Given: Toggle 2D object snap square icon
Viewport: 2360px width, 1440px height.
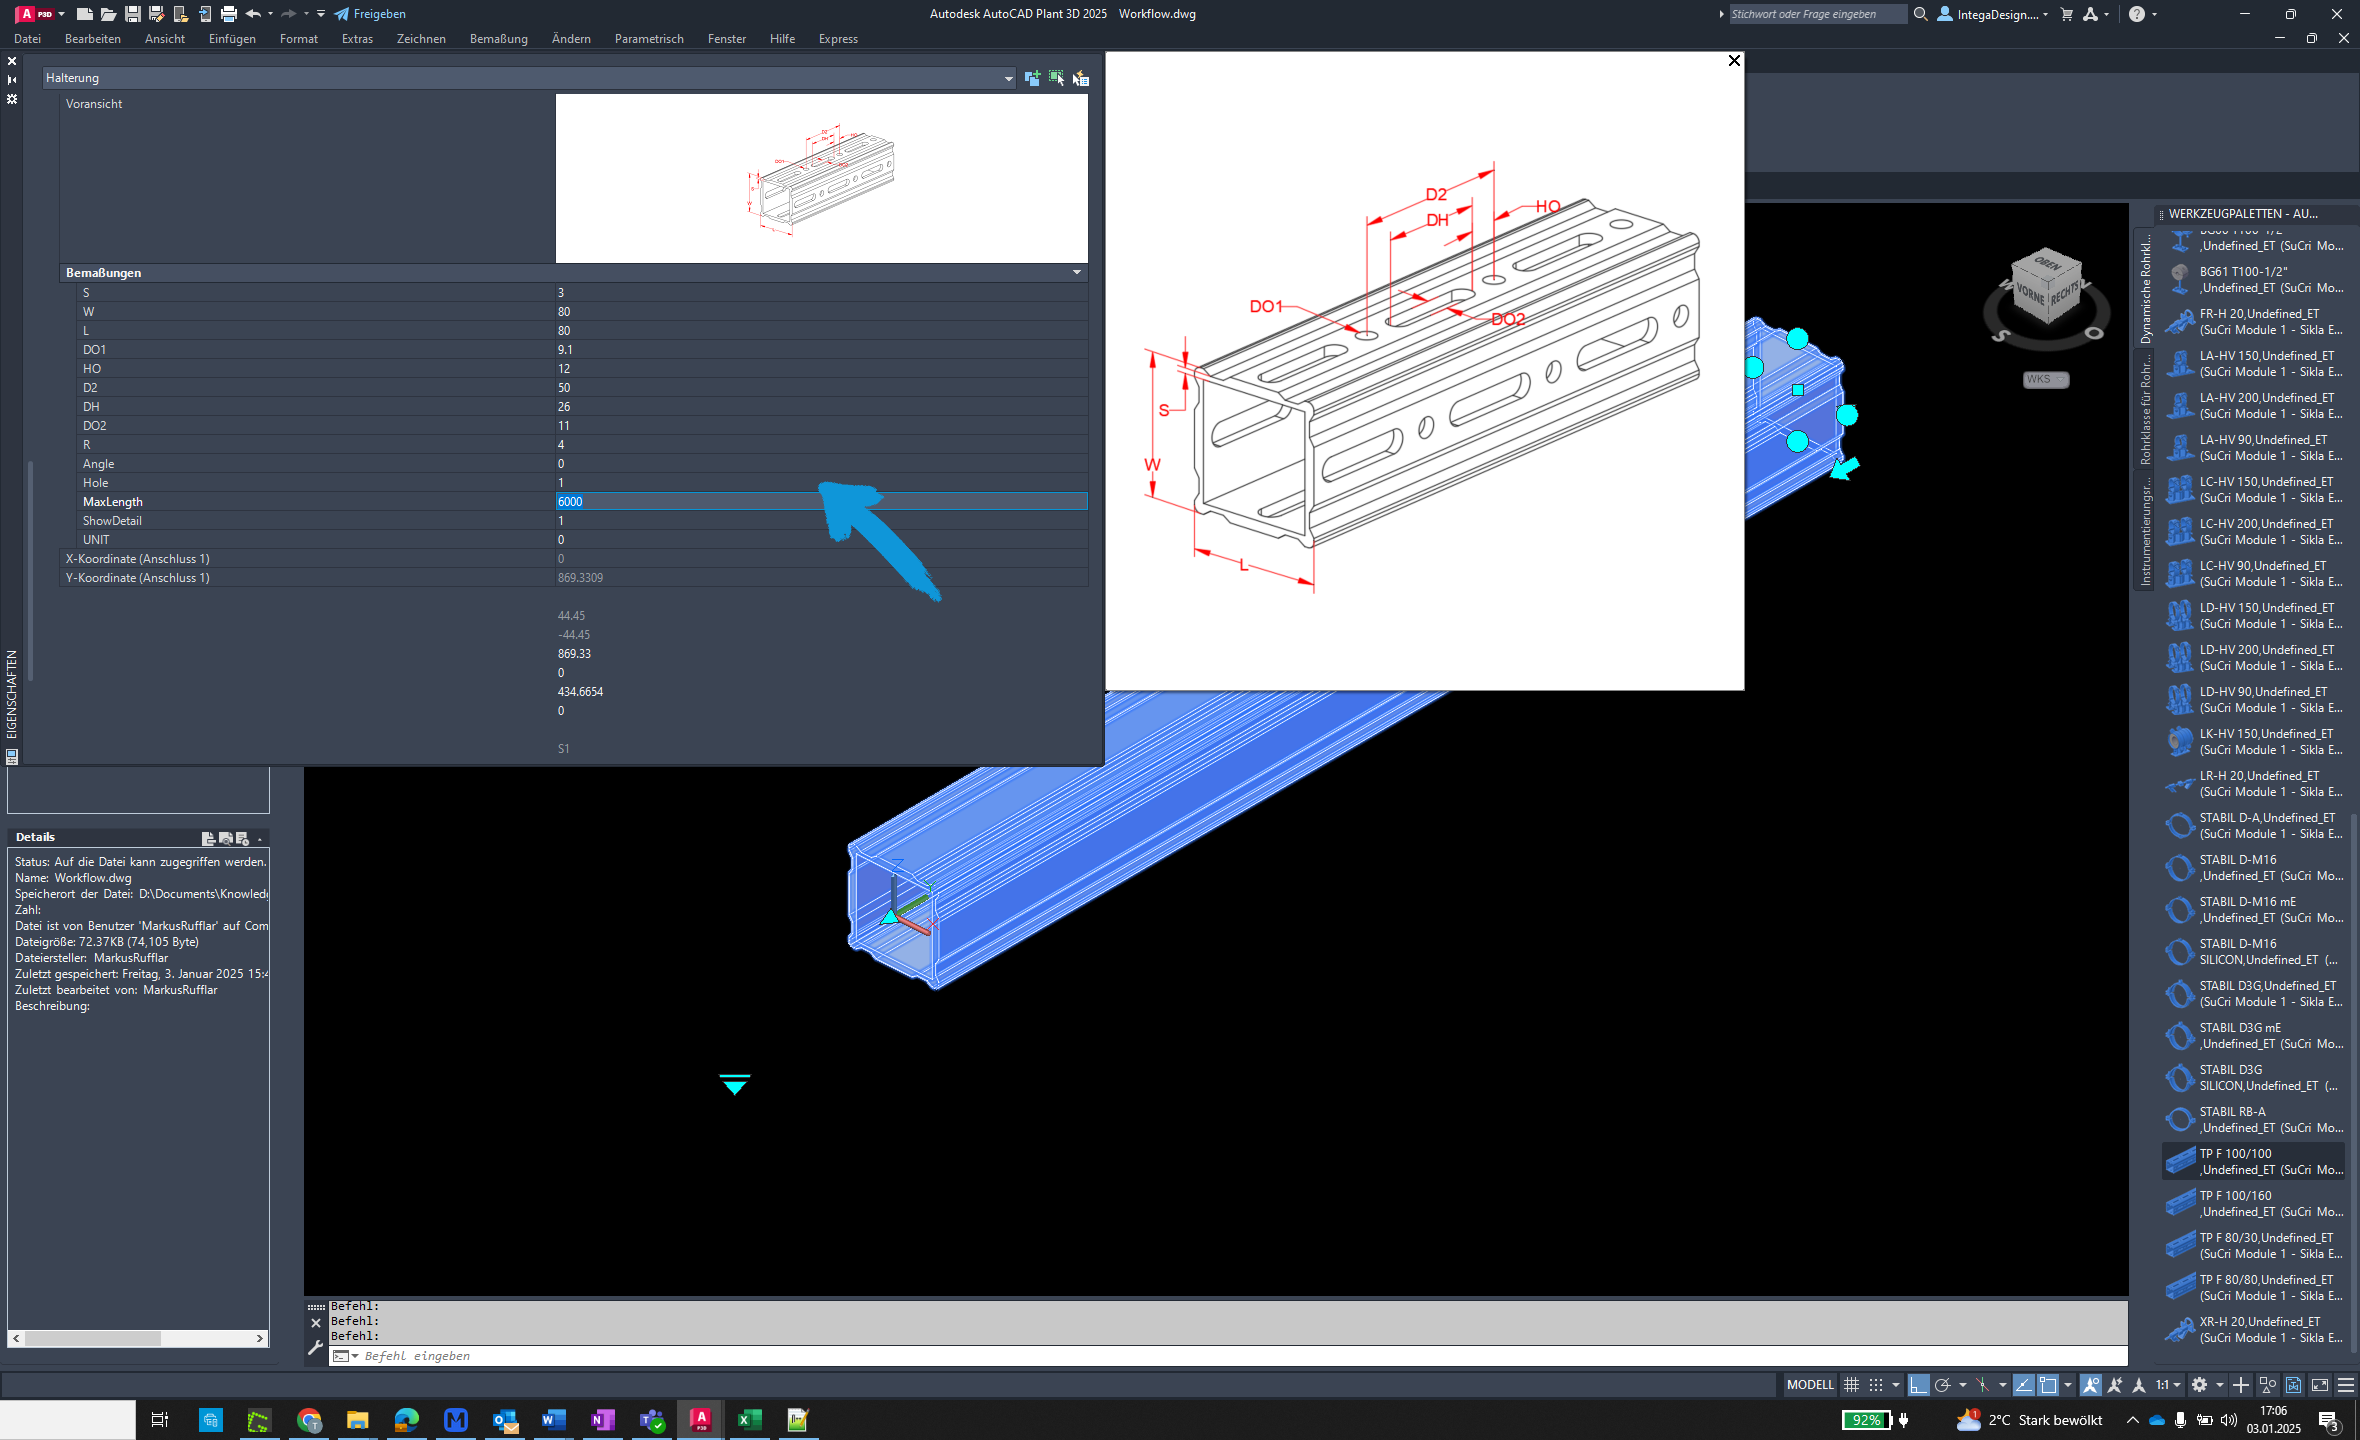Looking at the screenshot, I should pyautogui.click(x=2048, y=1385).
